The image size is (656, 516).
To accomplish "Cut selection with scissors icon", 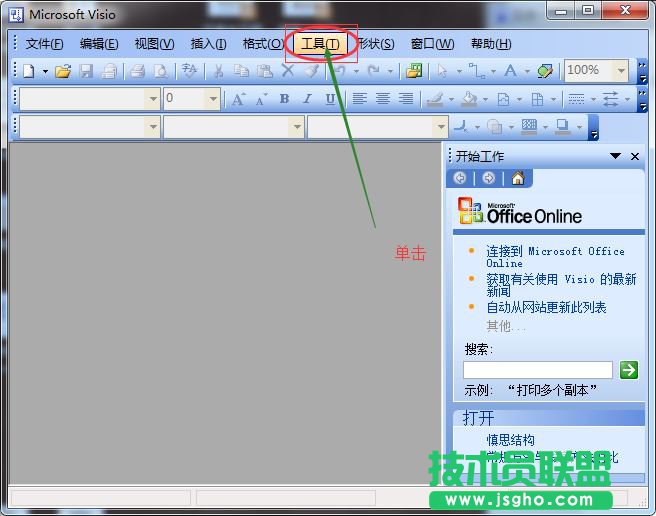I will [218, 71].
